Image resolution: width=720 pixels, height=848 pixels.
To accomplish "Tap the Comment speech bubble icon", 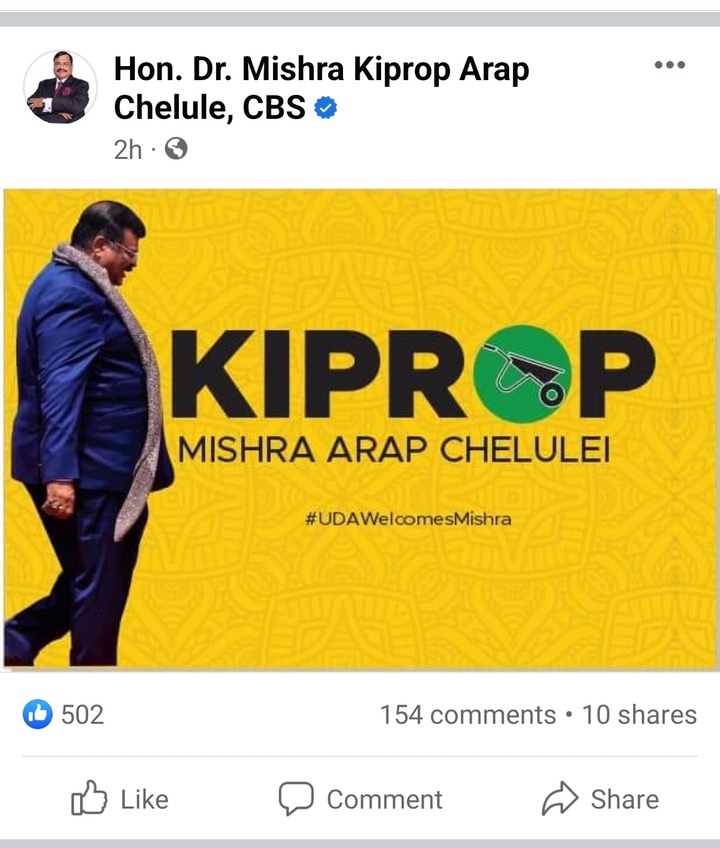I will point(296,798).
